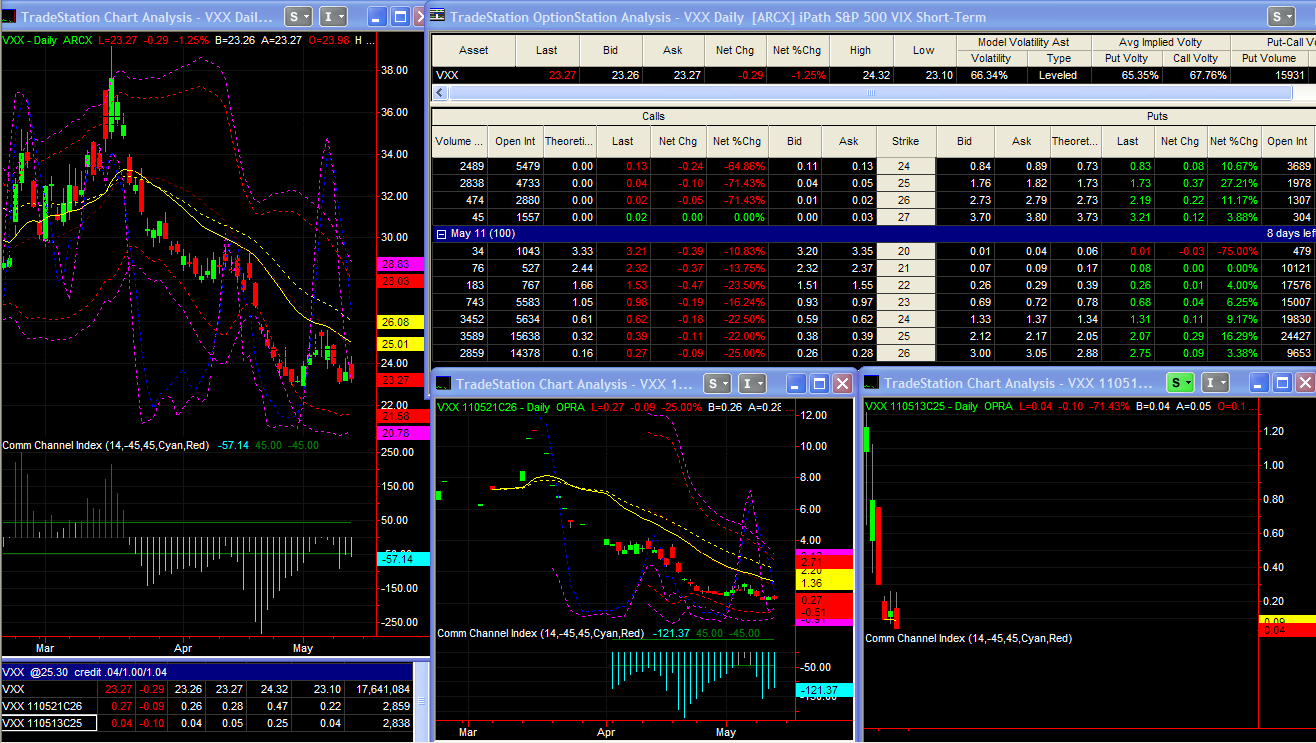Open the green S dropdown in 110513C25 chart window

click(1181, 383)
